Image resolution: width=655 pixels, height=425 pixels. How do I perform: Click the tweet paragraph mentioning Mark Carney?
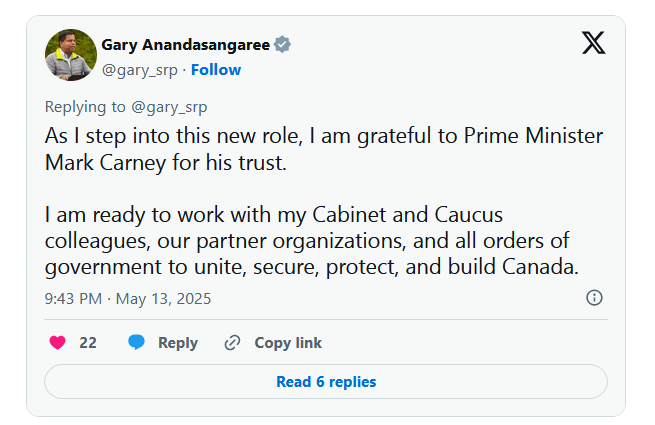pyautogui.click(x=323, y=149)
